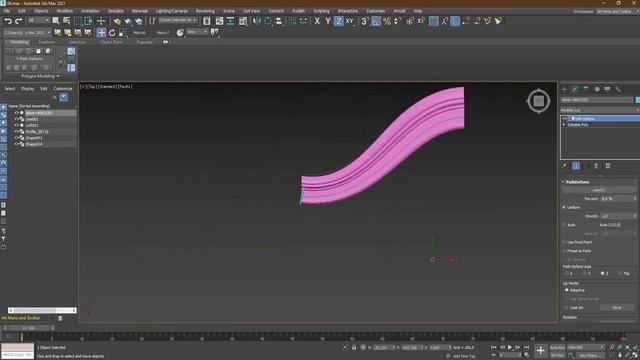The height and width of the screenshot is (360, 640).
Task: Toggle the Flip checkbox
Action: click(x=620, y=273)
